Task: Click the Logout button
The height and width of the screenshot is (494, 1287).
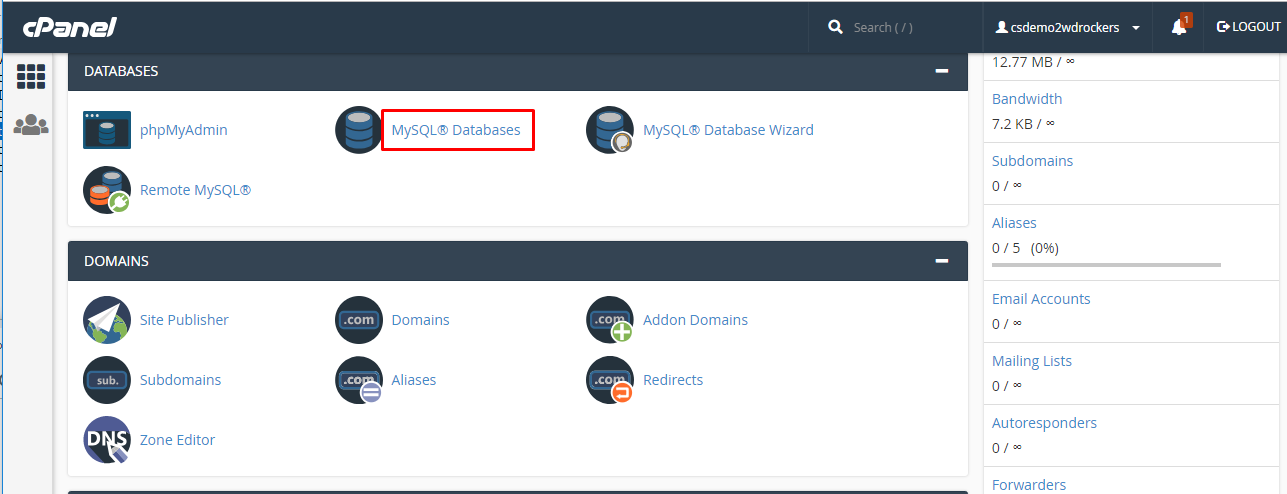Action: 1248,27
